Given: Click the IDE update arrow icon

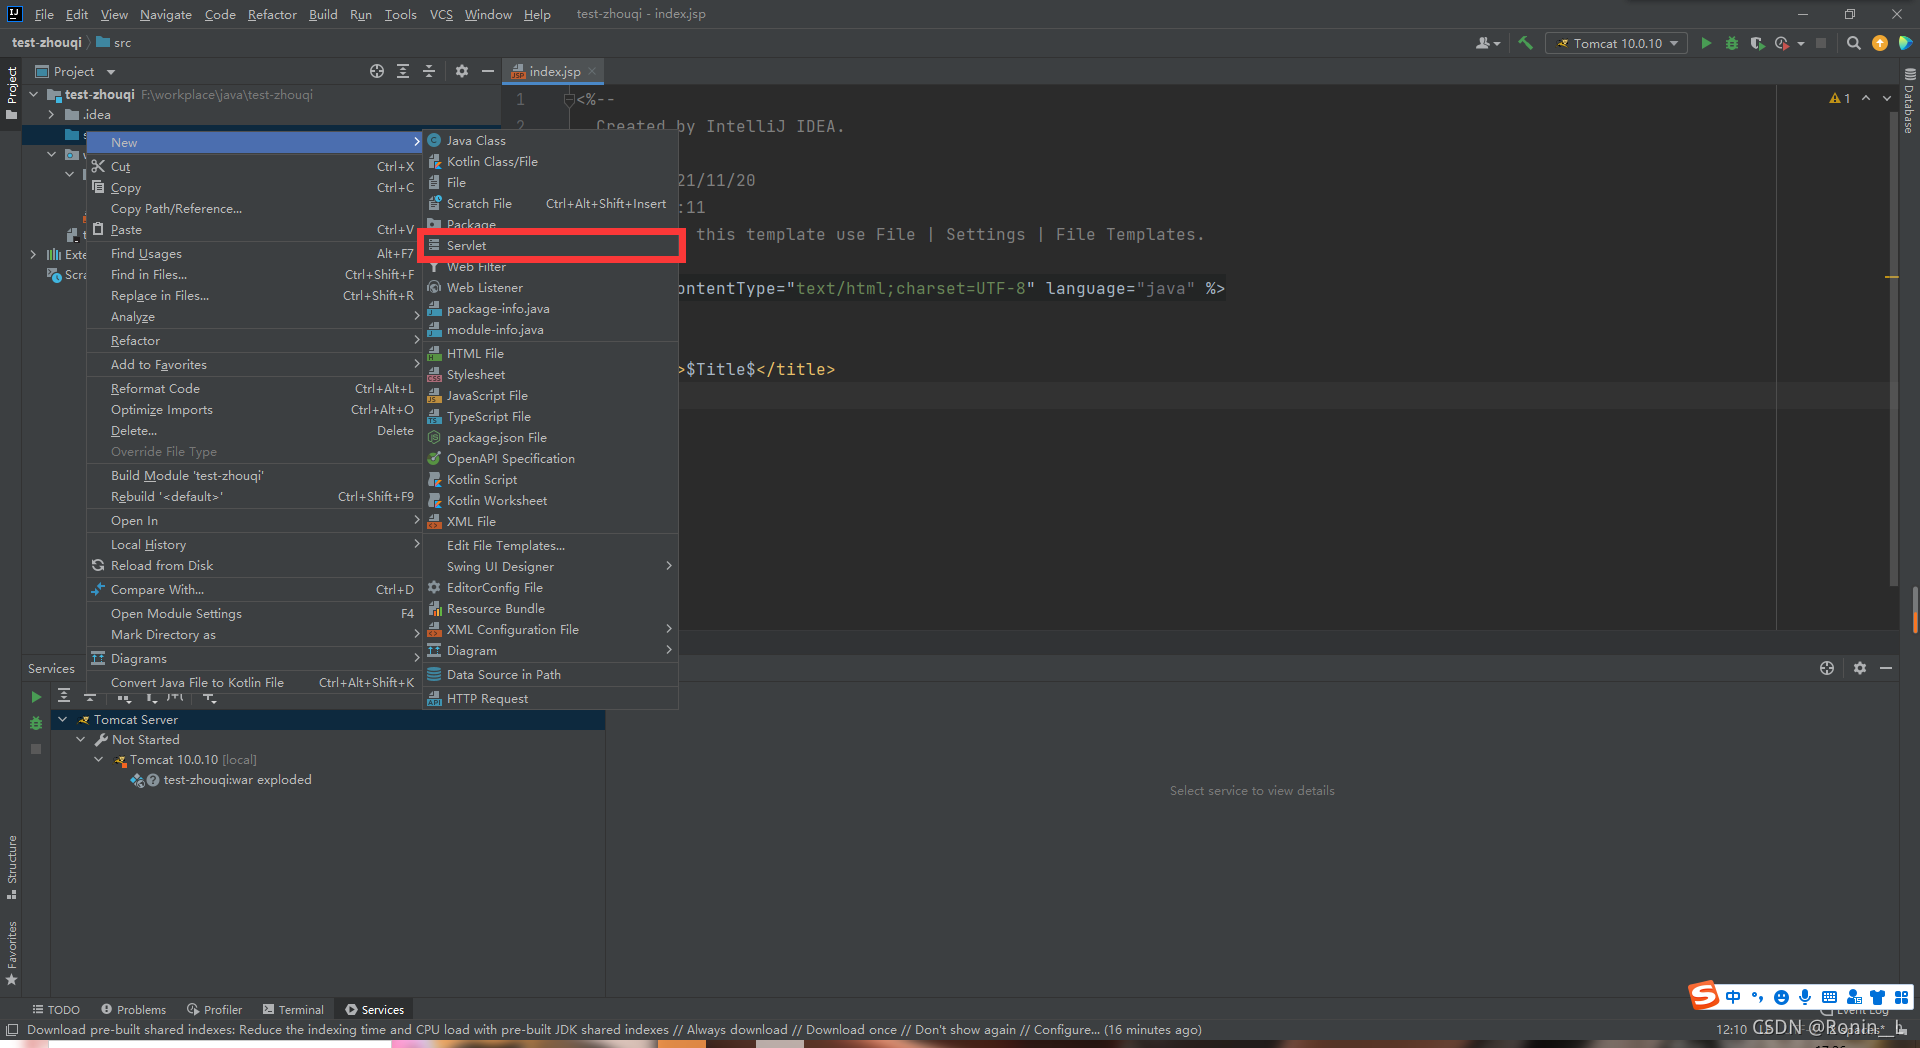Looking at the screenshot, I should click(1880, 43).
